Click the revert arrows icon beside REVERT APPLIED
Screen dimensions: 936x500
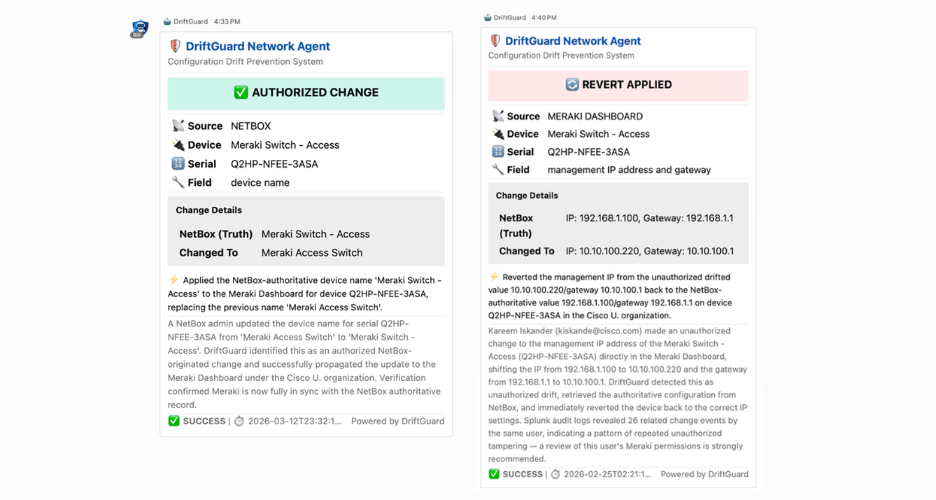[x=572, y=85]
